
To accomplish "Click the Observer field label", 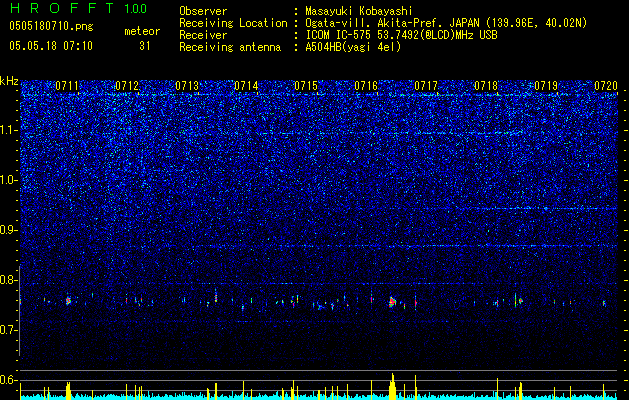I will point(203,11).
